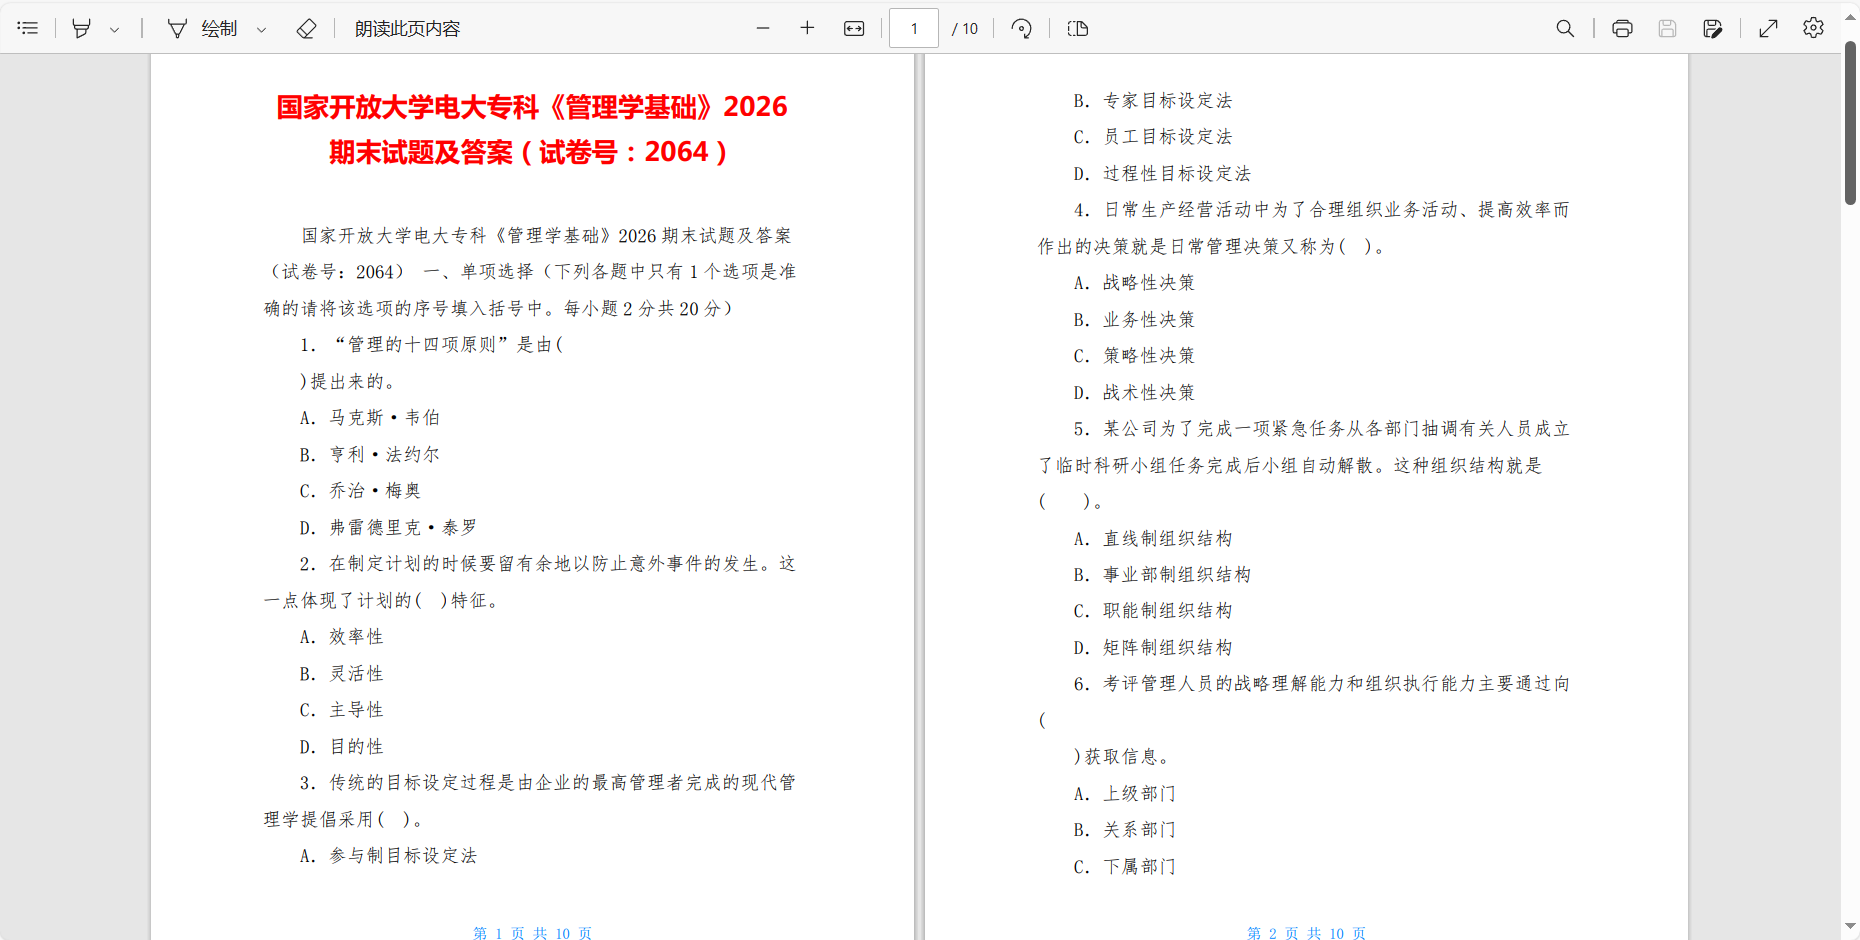Click option "C. 员工目标设定法"
This screenshot has height=940, width=1860.
coord(1152,137)
